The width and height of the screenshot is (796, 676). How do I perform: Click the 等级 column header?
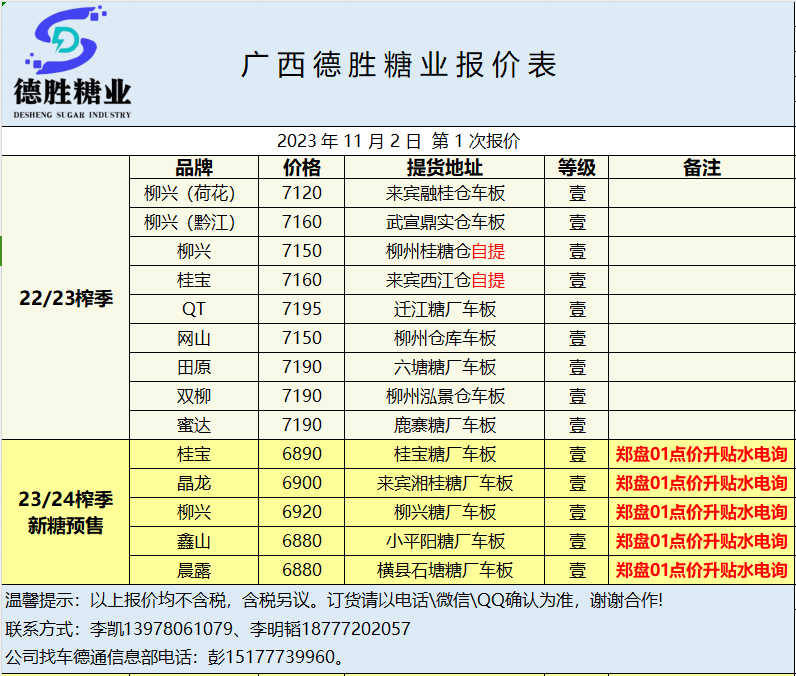point(577,168)
